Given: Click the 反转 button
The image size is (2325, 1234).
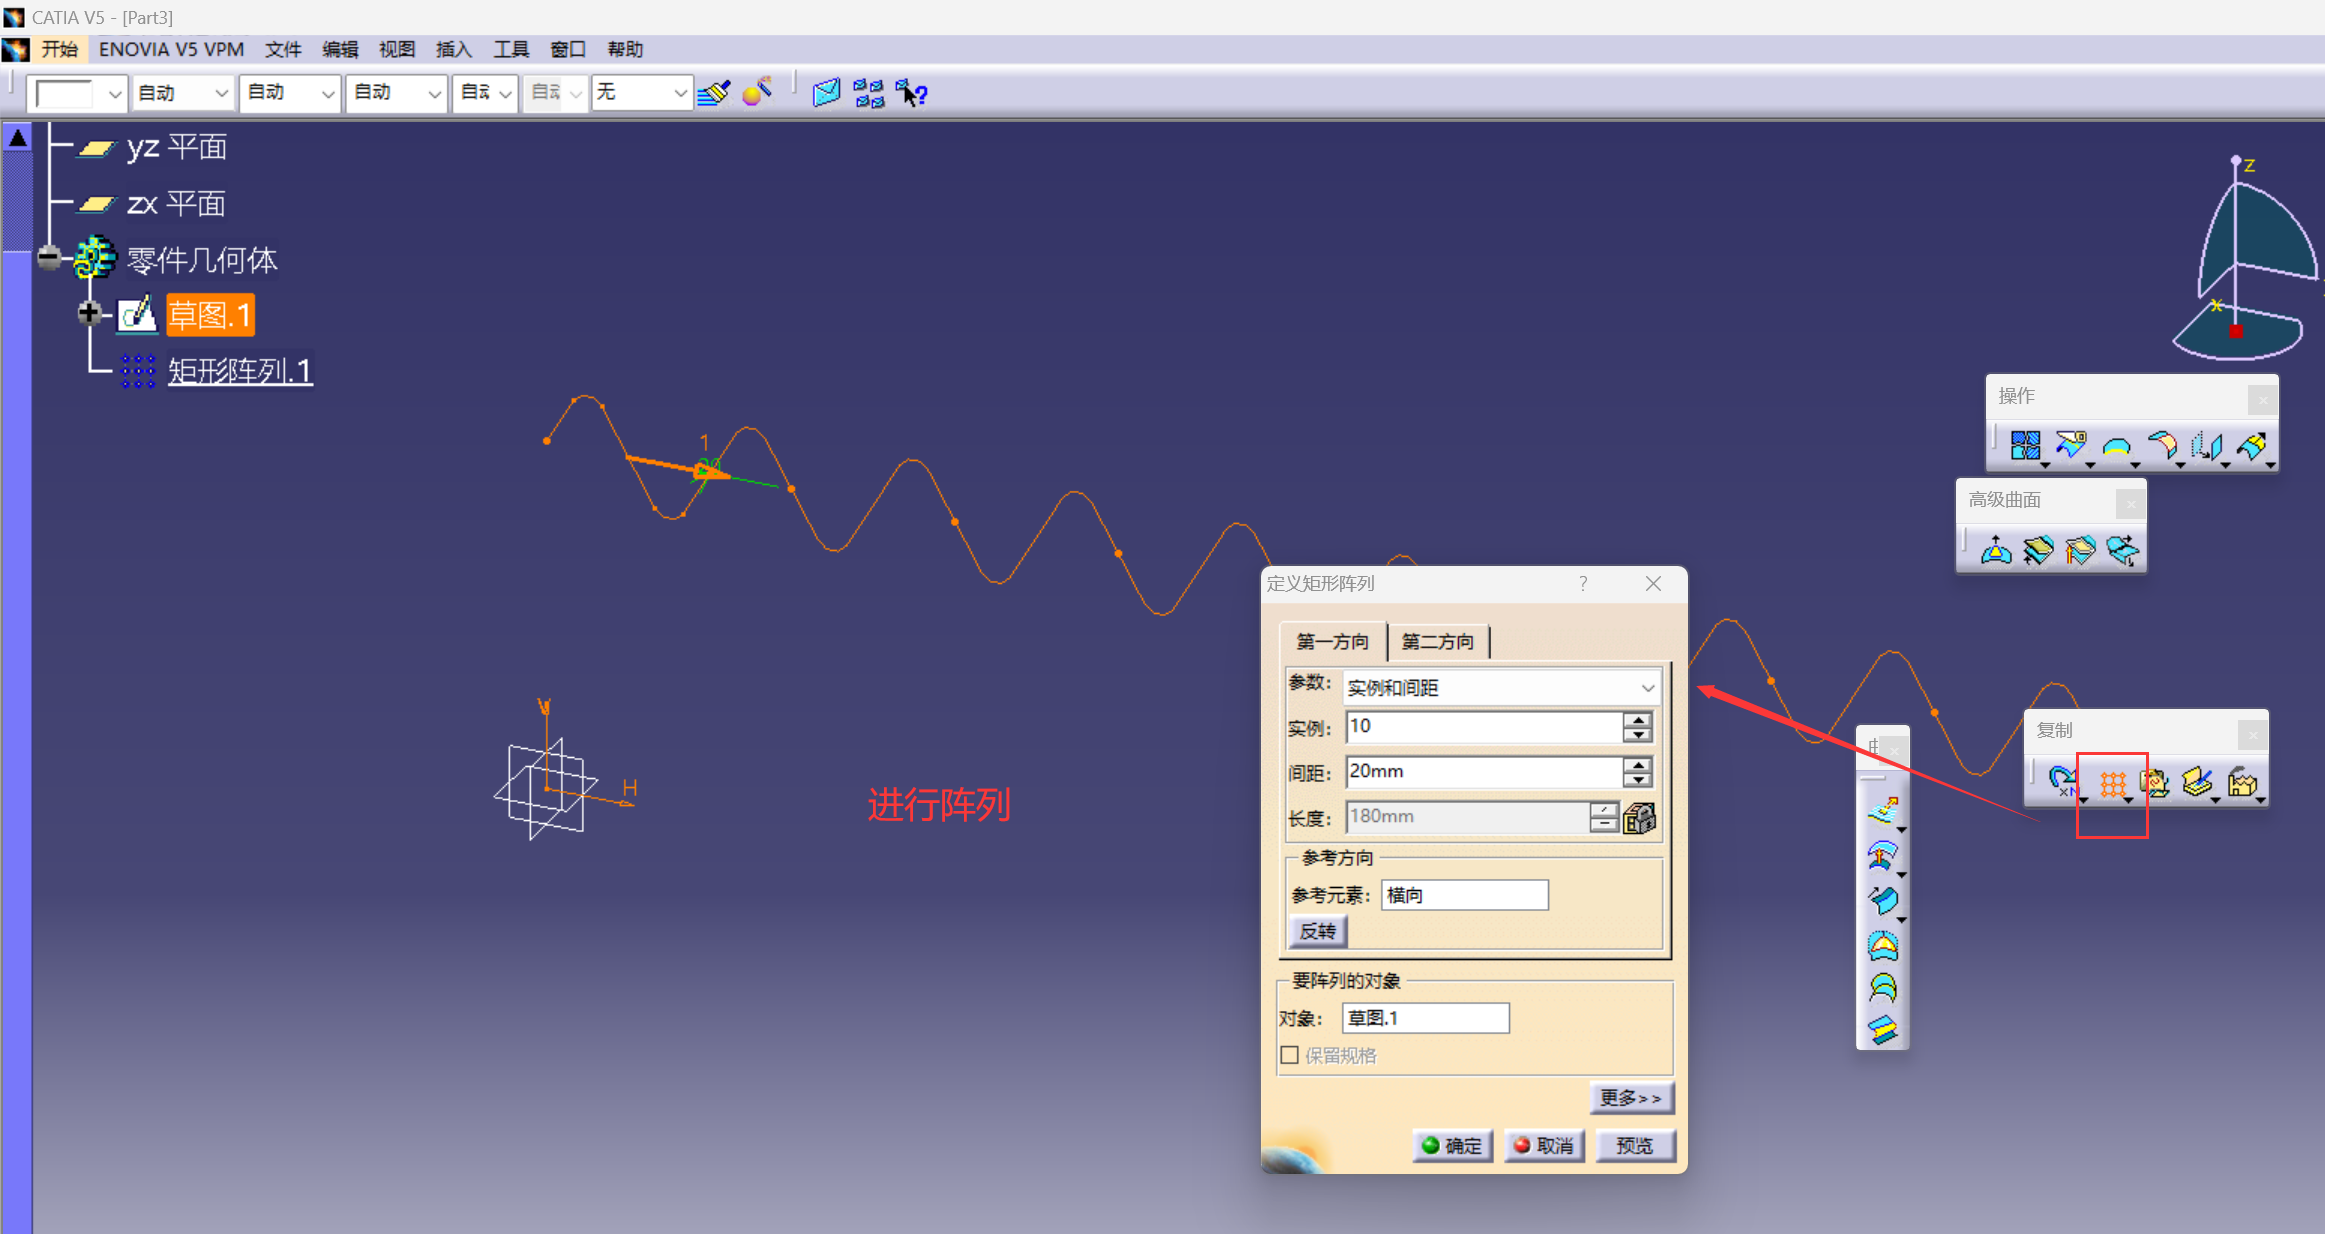Looking at the screenshot, I should pos(1317,931).
